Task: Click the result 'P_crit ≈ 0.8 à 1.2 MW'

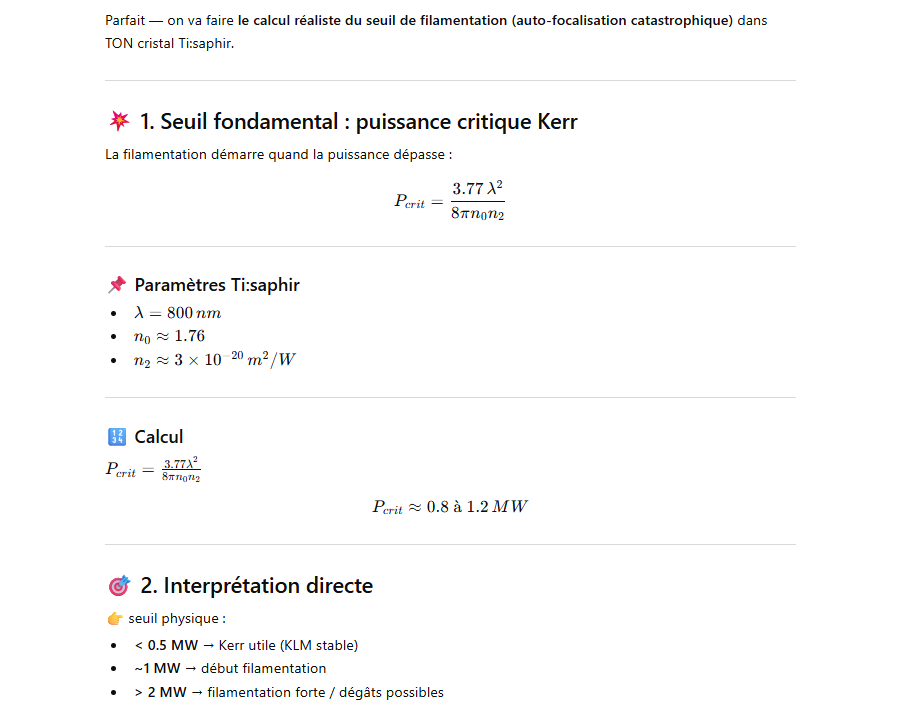Action: click(x=450, y=507)
